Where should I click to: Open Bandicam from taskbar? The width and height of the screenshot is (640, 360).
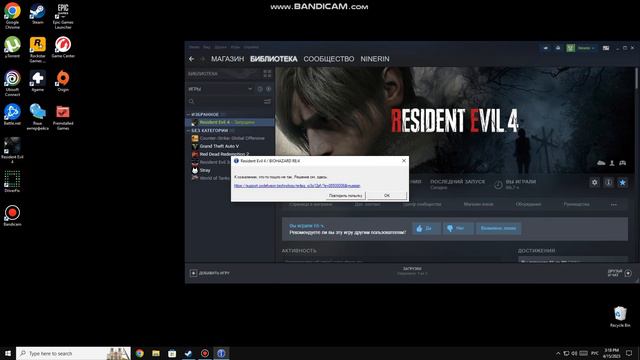[204, 353]
